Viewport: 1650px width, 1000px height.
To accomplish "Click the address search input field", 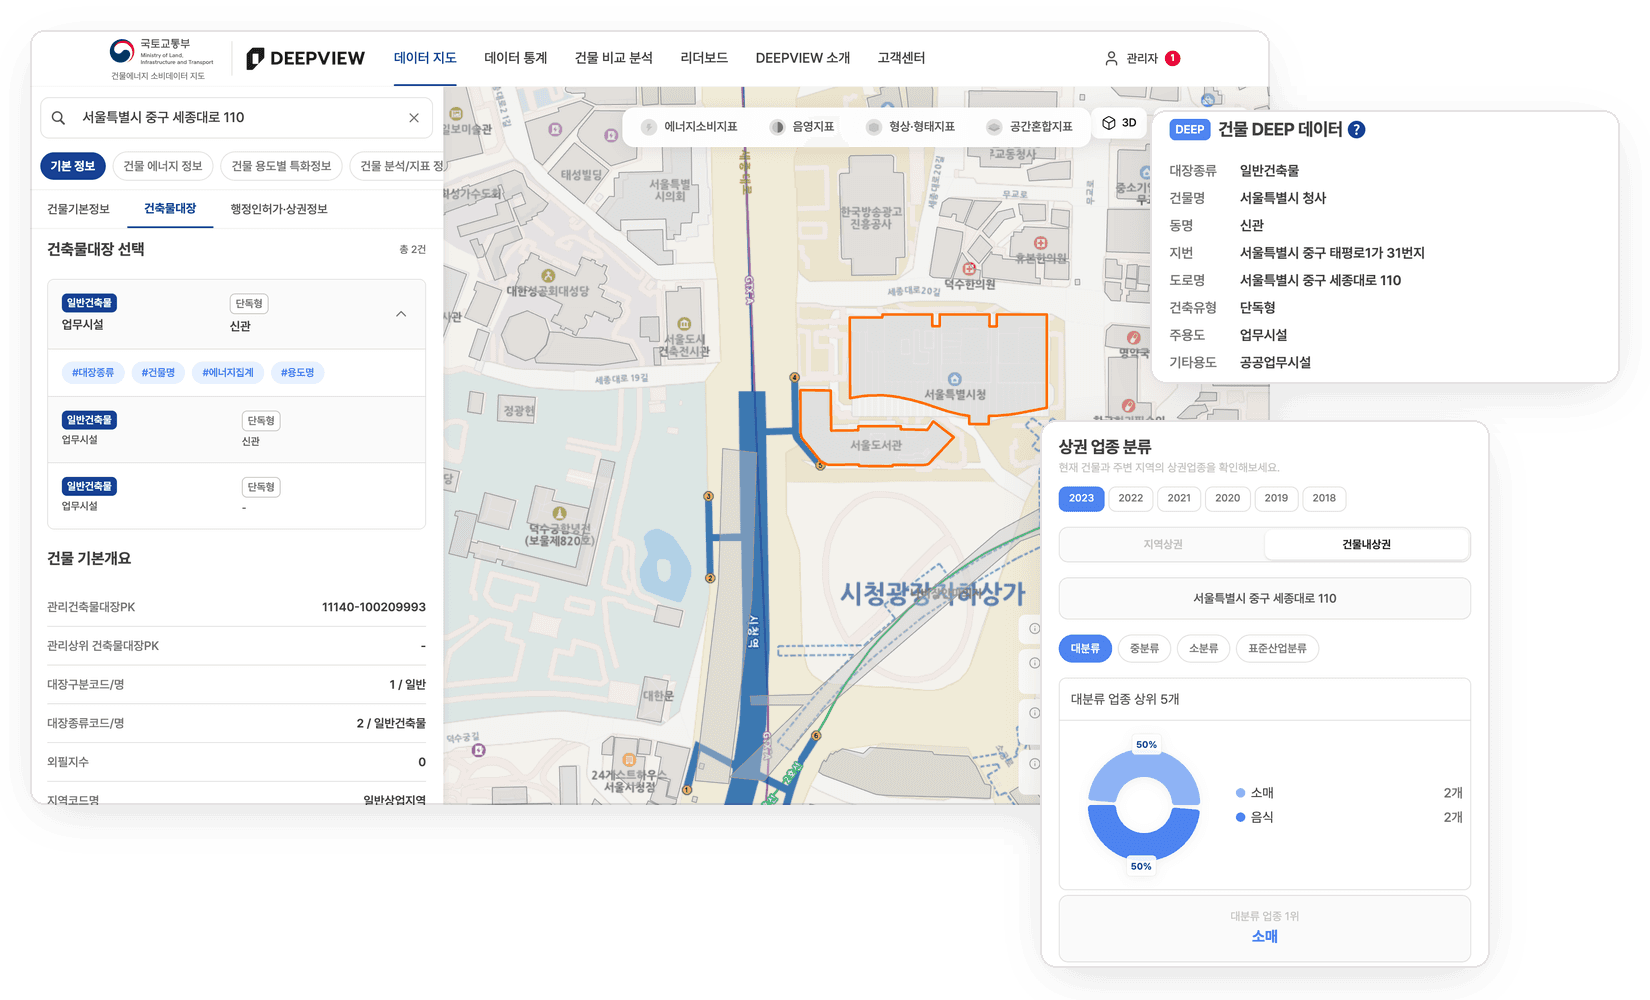I will (236, 118).
